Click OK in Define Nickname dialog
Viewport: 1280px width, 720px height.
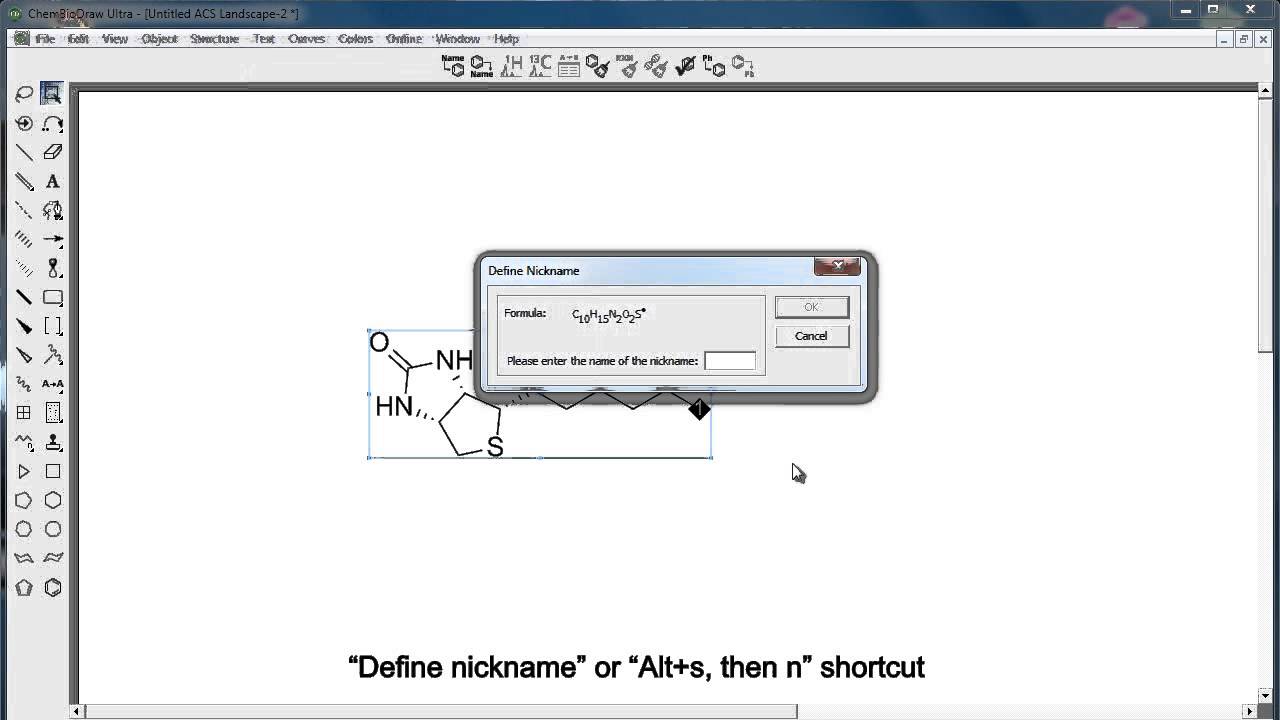(x=811, y=307)
